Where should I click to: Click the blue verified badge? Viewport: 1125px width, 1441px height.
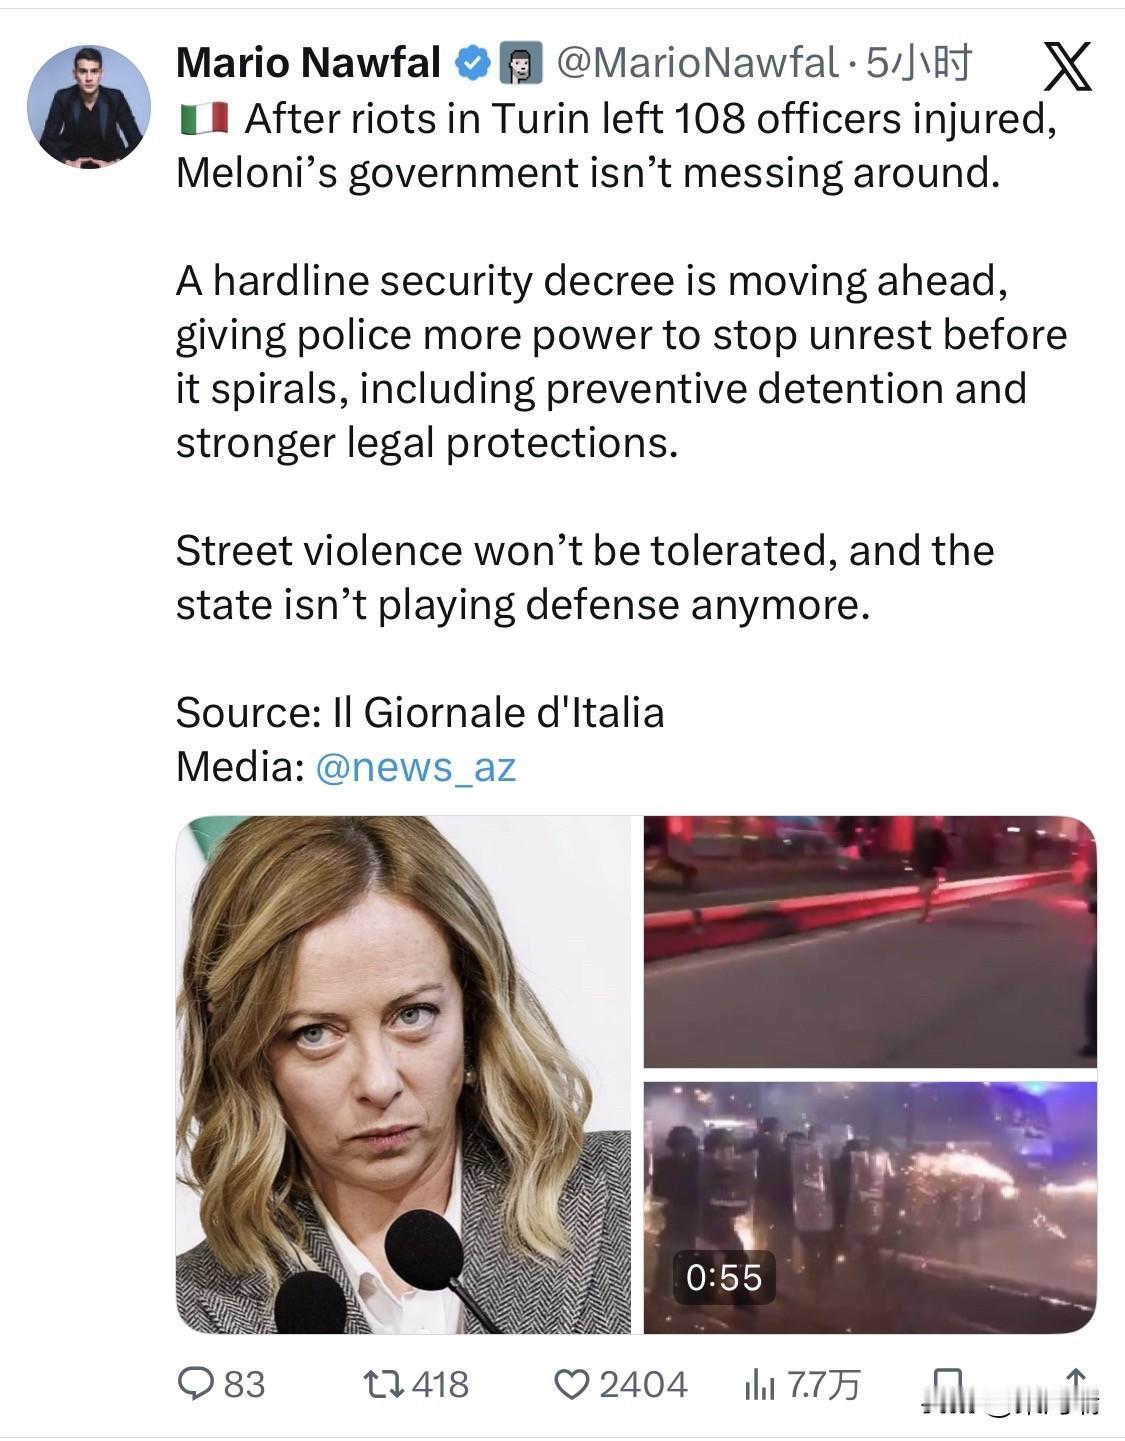pos(472,64)
